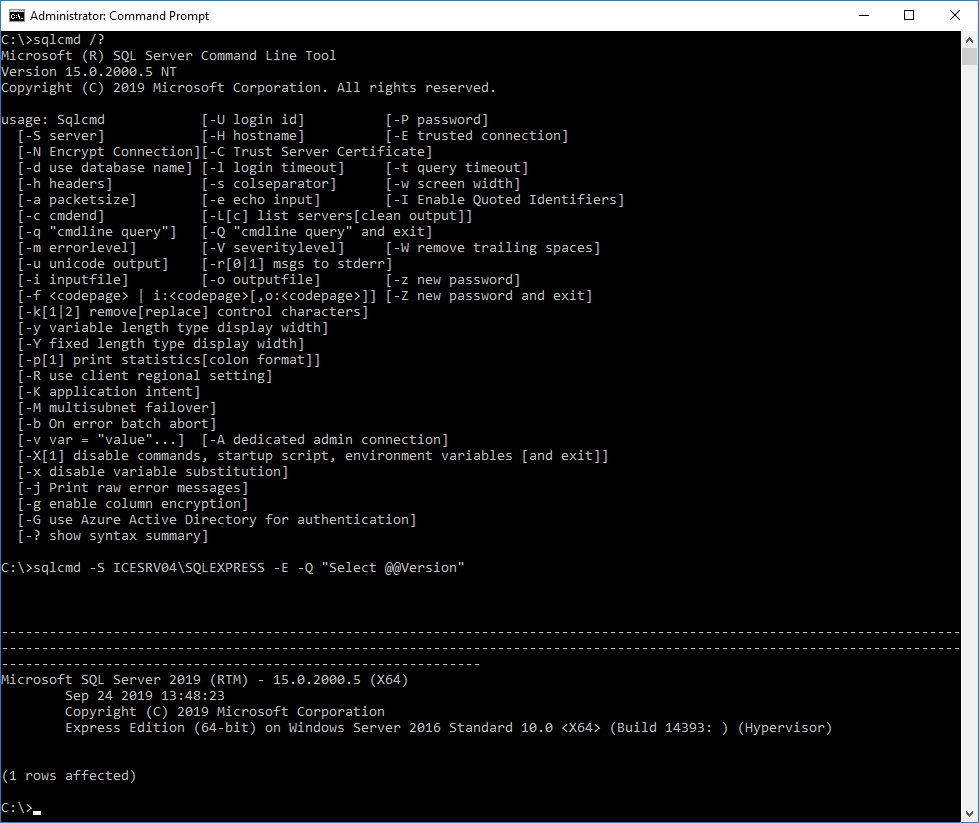Click the "print statistics[colon format]" option

[169, 360]
